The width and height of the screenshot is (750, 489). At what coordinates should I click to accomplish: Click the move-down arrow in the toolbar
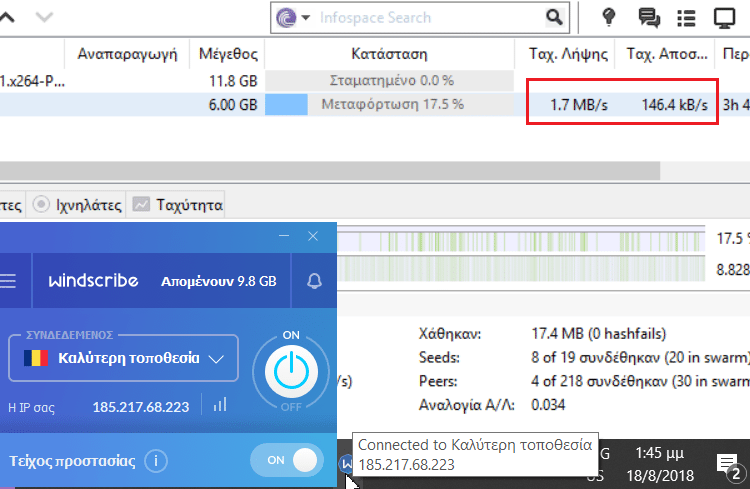[44, 18]
